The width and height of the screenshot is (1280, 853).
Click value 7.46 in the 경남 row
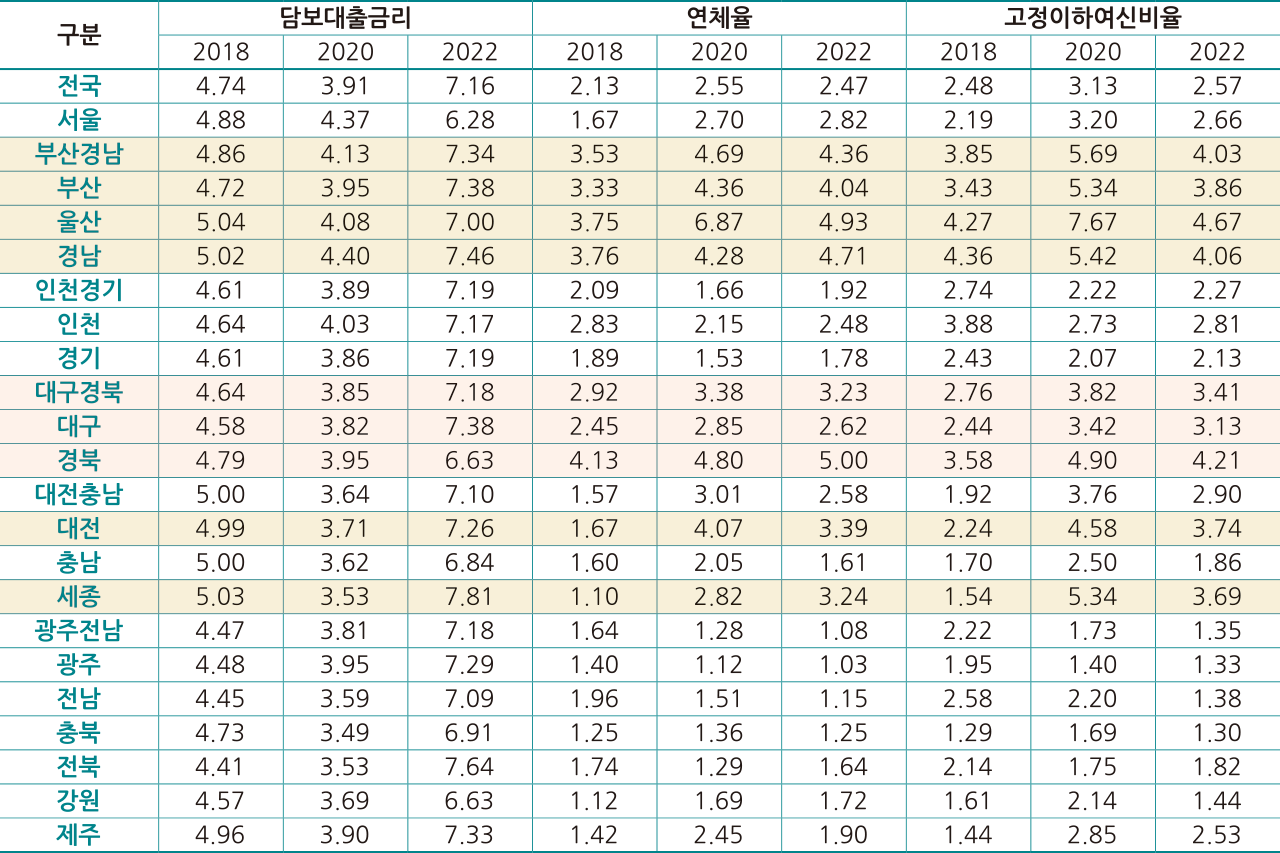coord(470,256)
